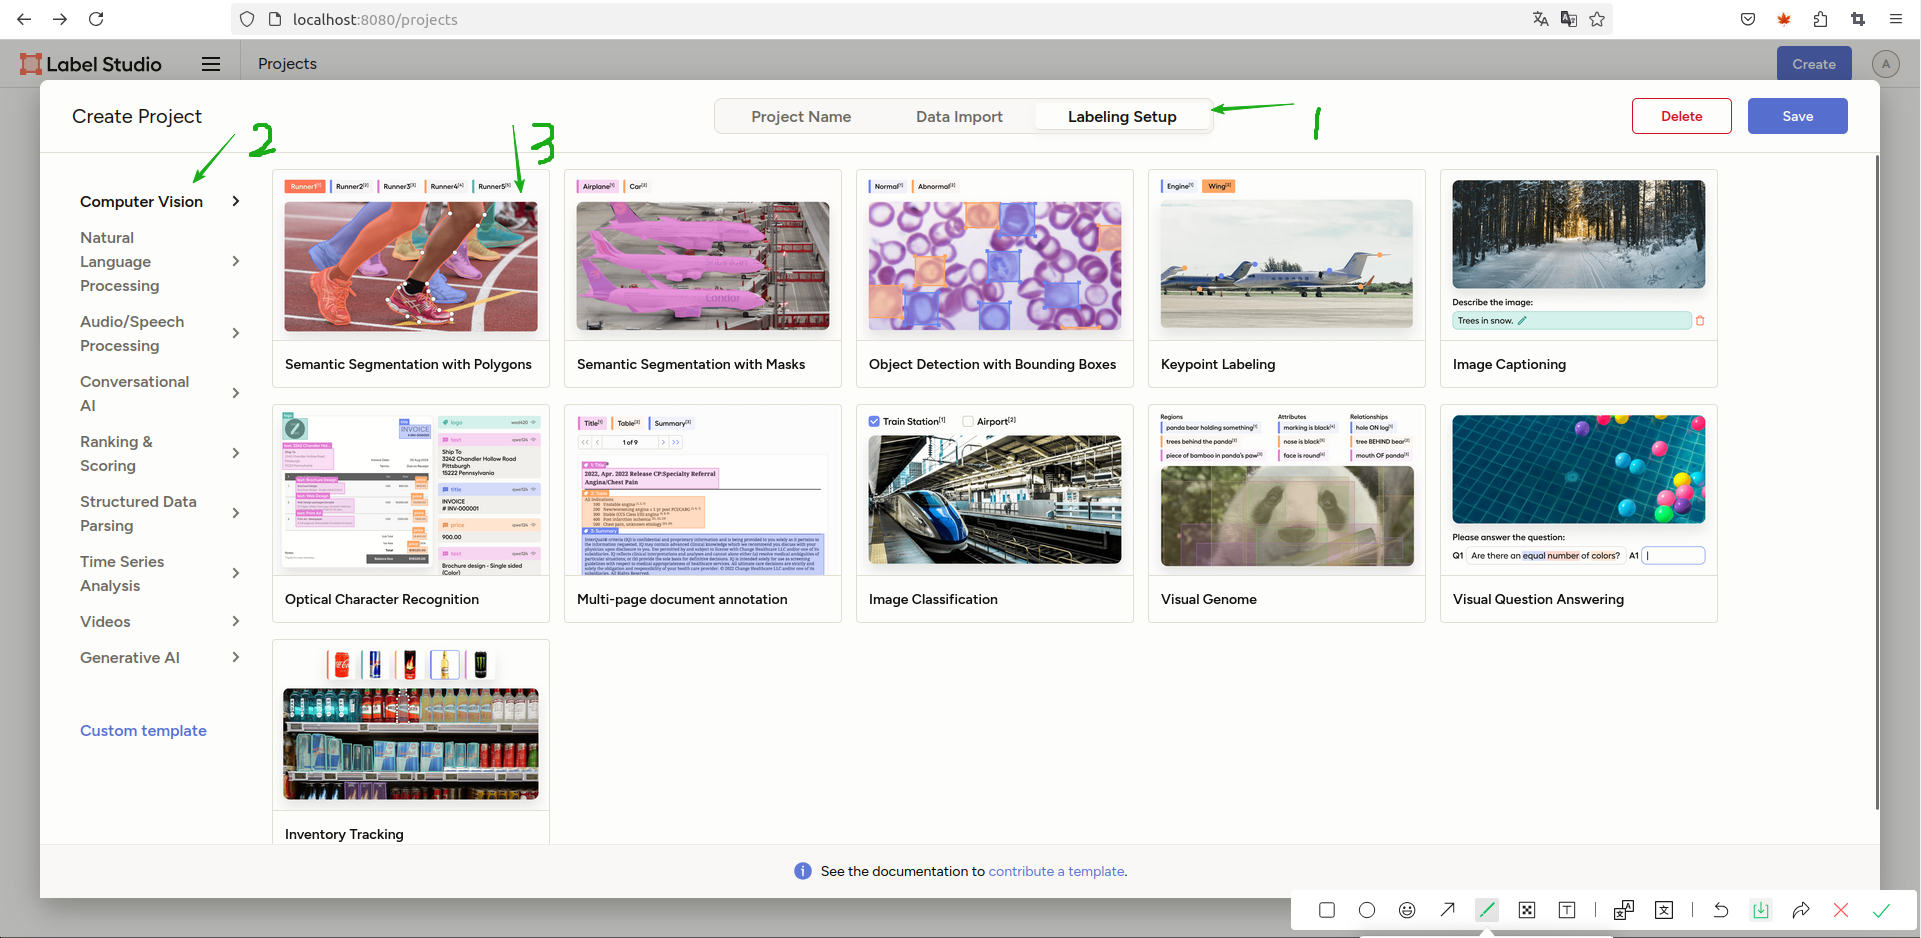Viewport: 1921px width, 938px height.
Task: Switch to the Data Import tab
Action: 959,117
